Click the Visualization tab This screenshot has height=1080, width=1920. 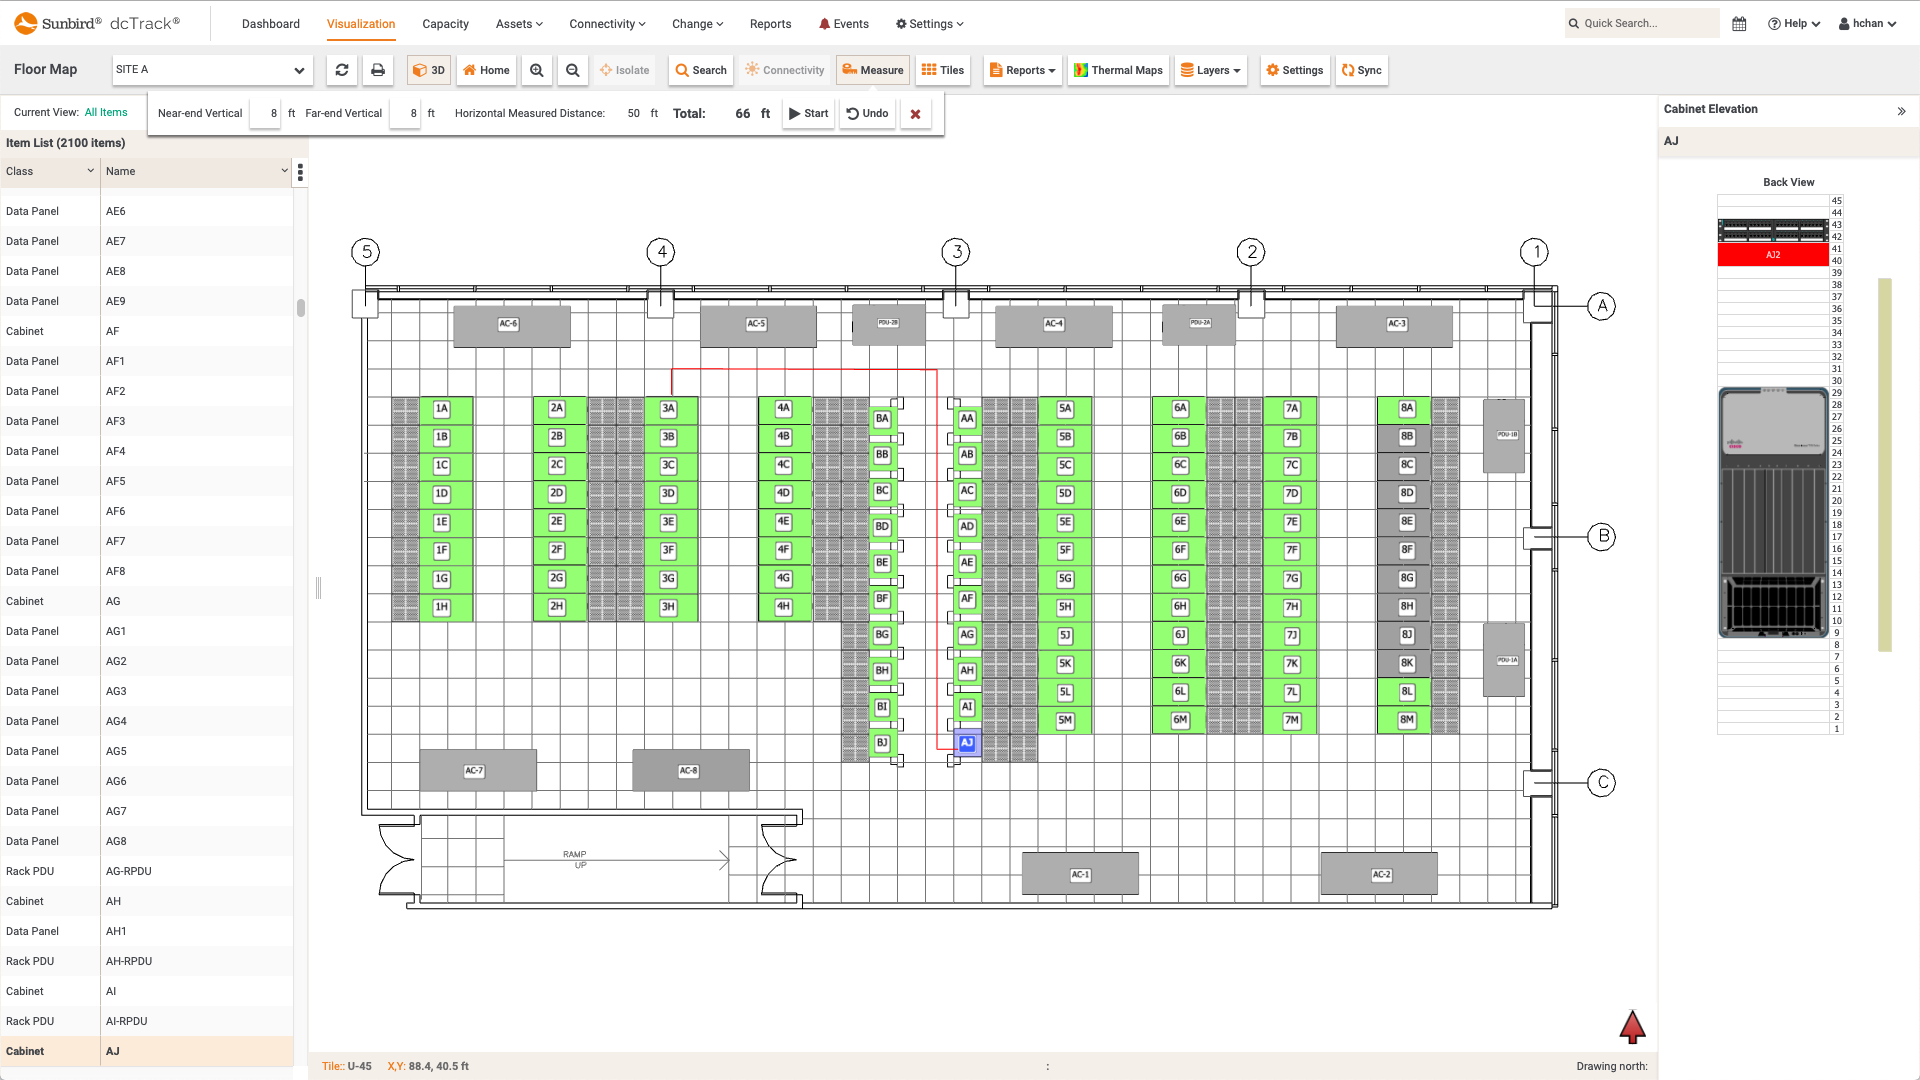[x=361, y=24]
